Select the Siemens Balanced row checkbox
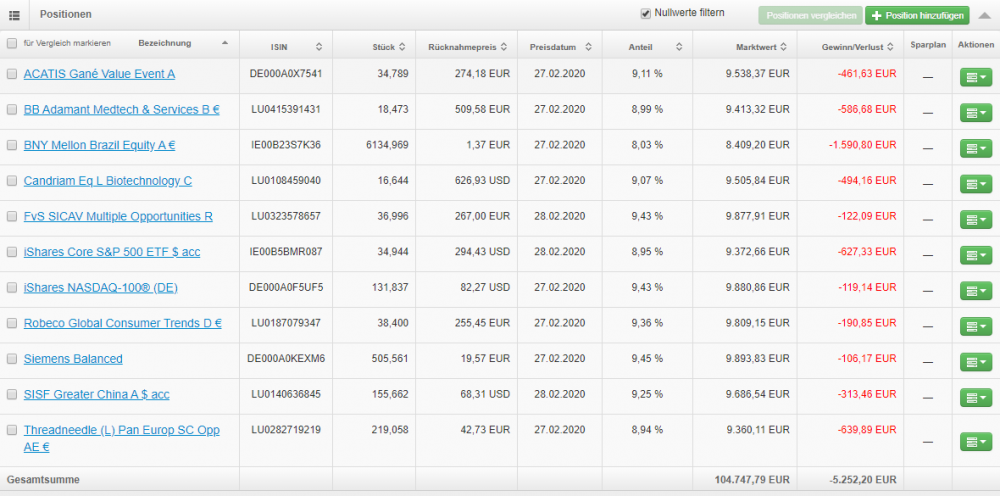The width and height of the screenshot is (1000, 496). (x=11, y=359)
